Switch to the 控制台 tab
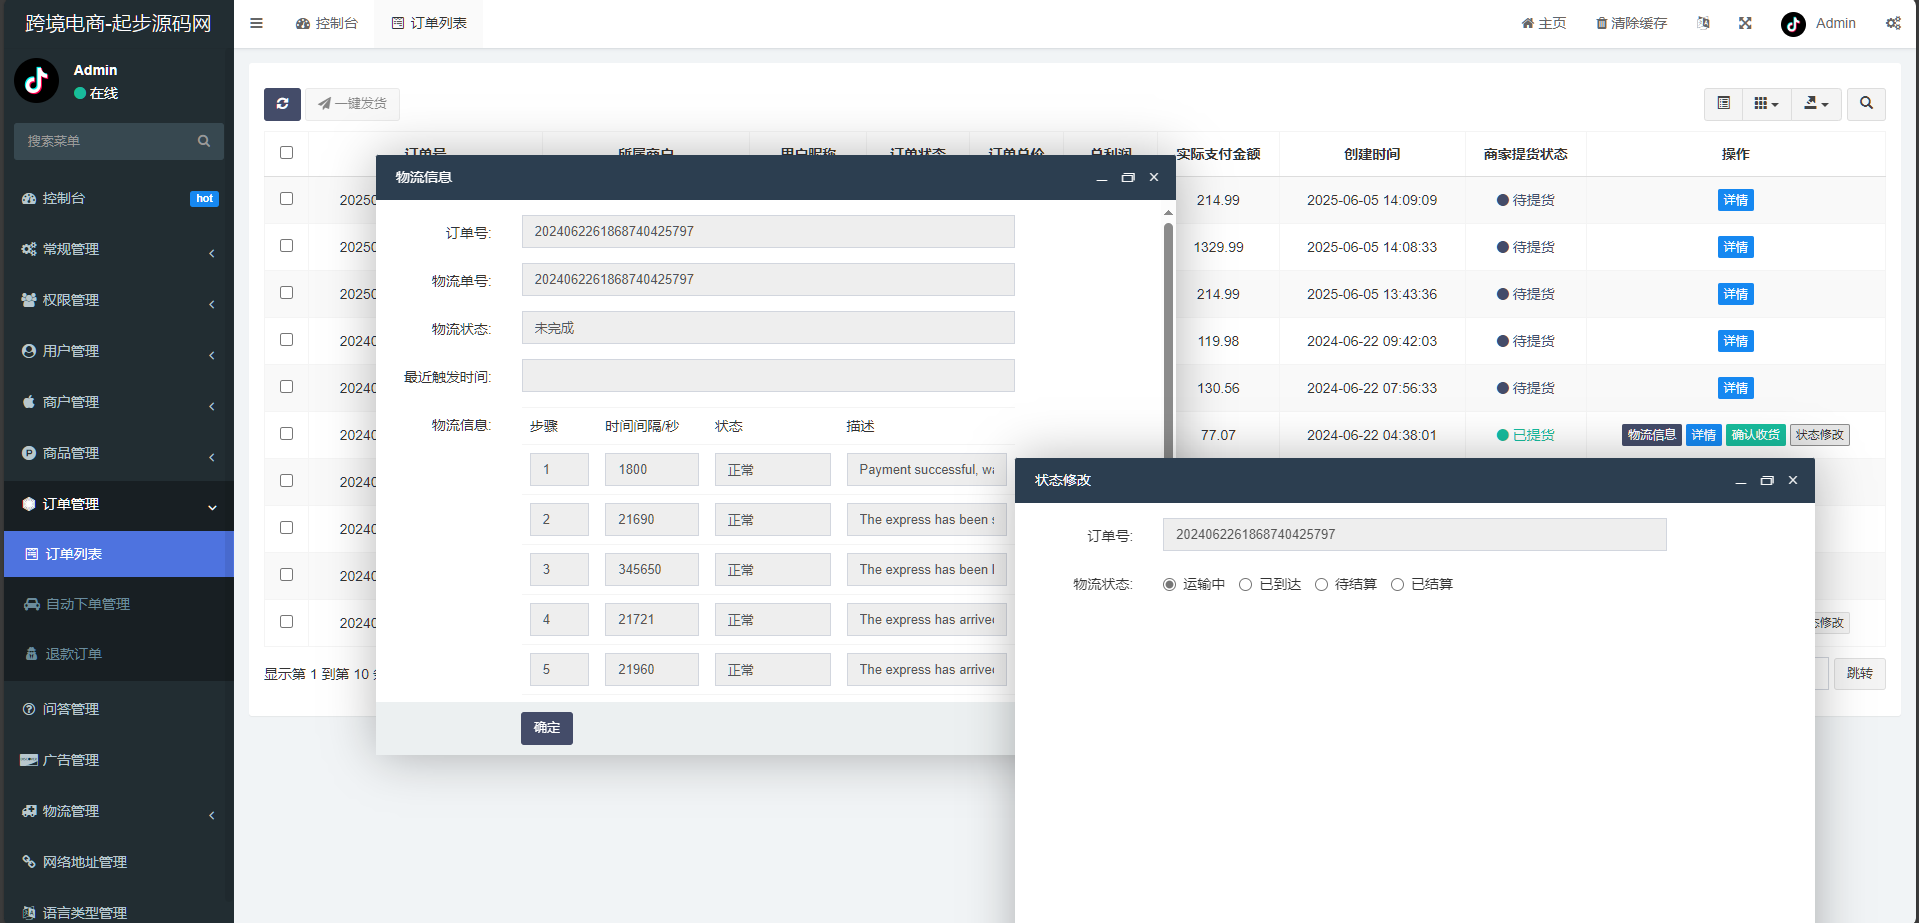Image resolution: width=1919 pixels, height=923 pixels. (327, 23)
